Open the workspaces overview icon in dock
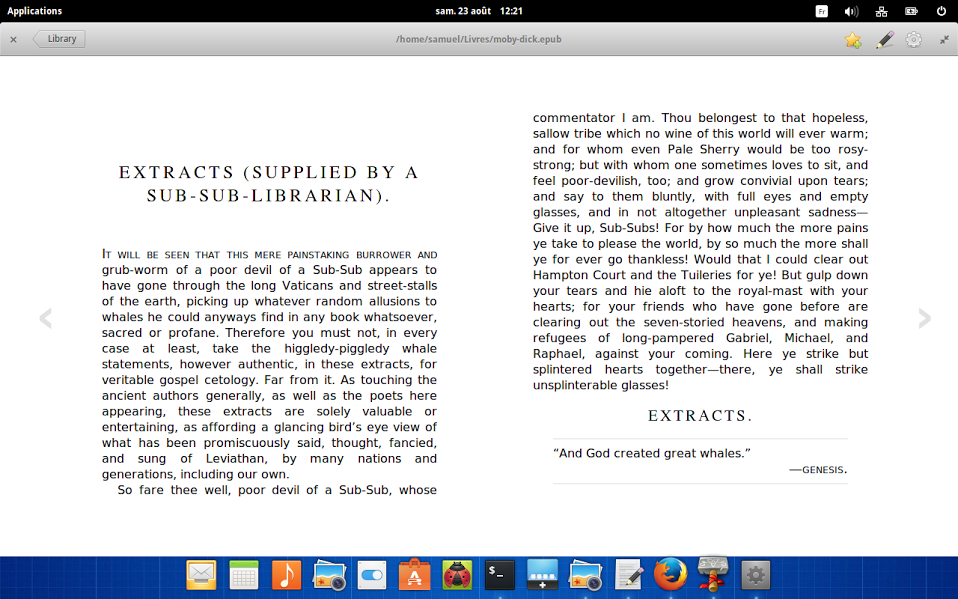The height and width of the screenshot is (599, 958). click(x=543, y=575)
